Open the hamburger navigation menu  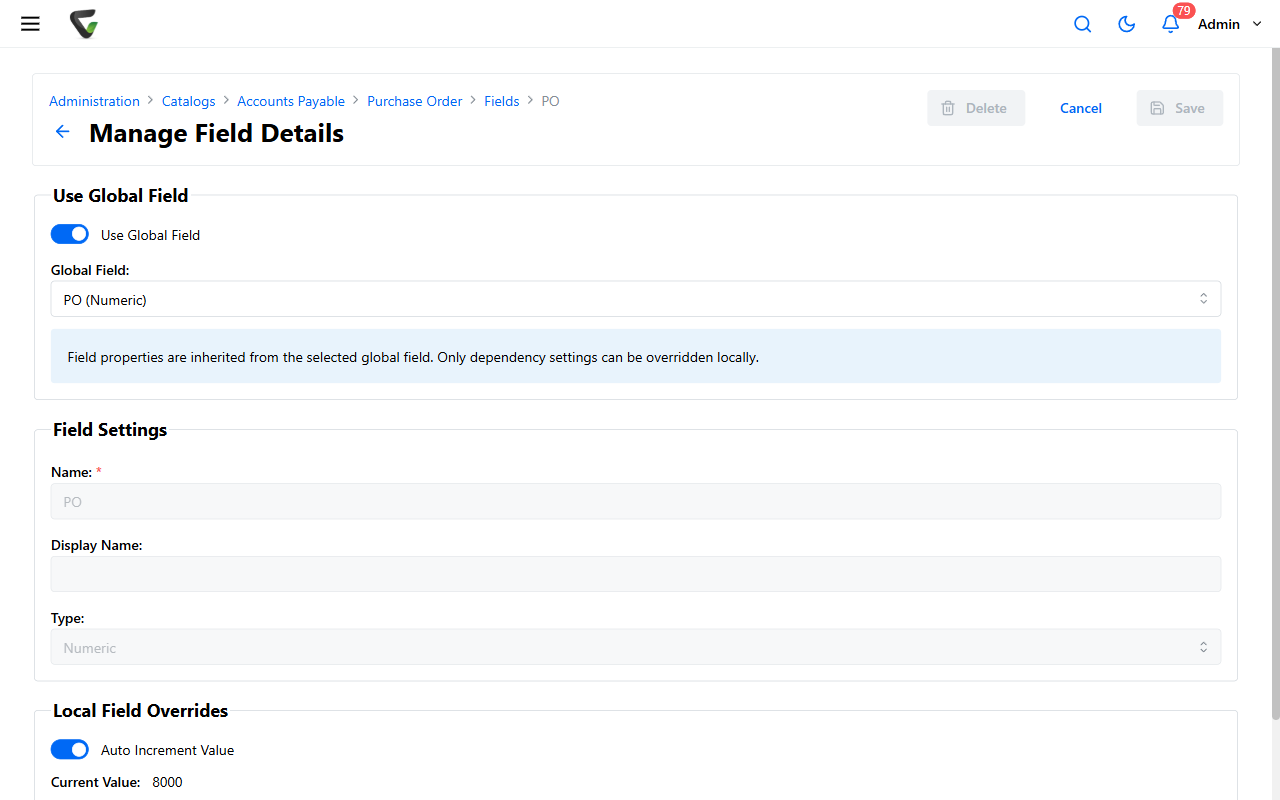pyautogui.click(x=30, y=24)
